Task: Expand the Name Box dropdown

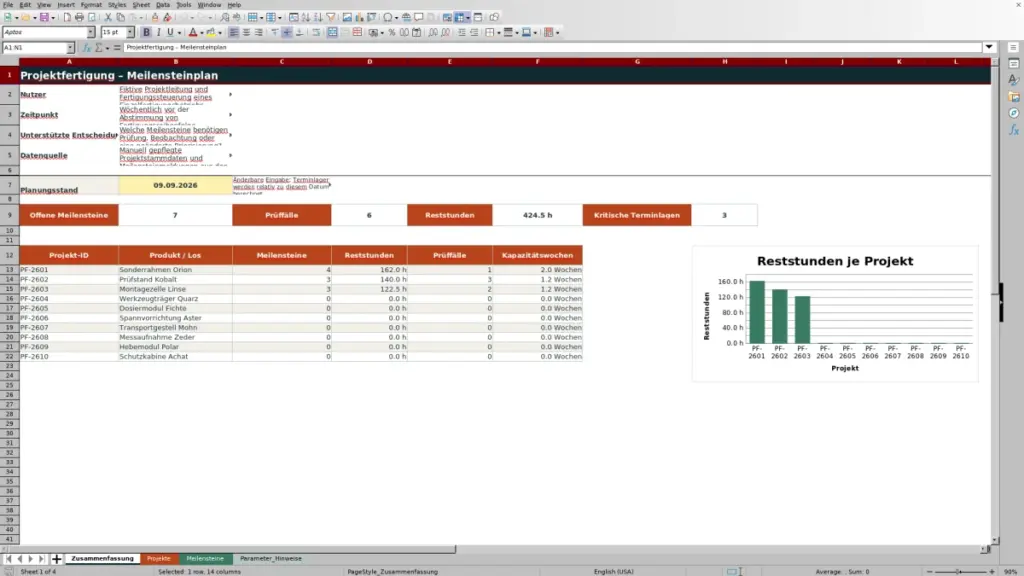Action: point(70,48)
